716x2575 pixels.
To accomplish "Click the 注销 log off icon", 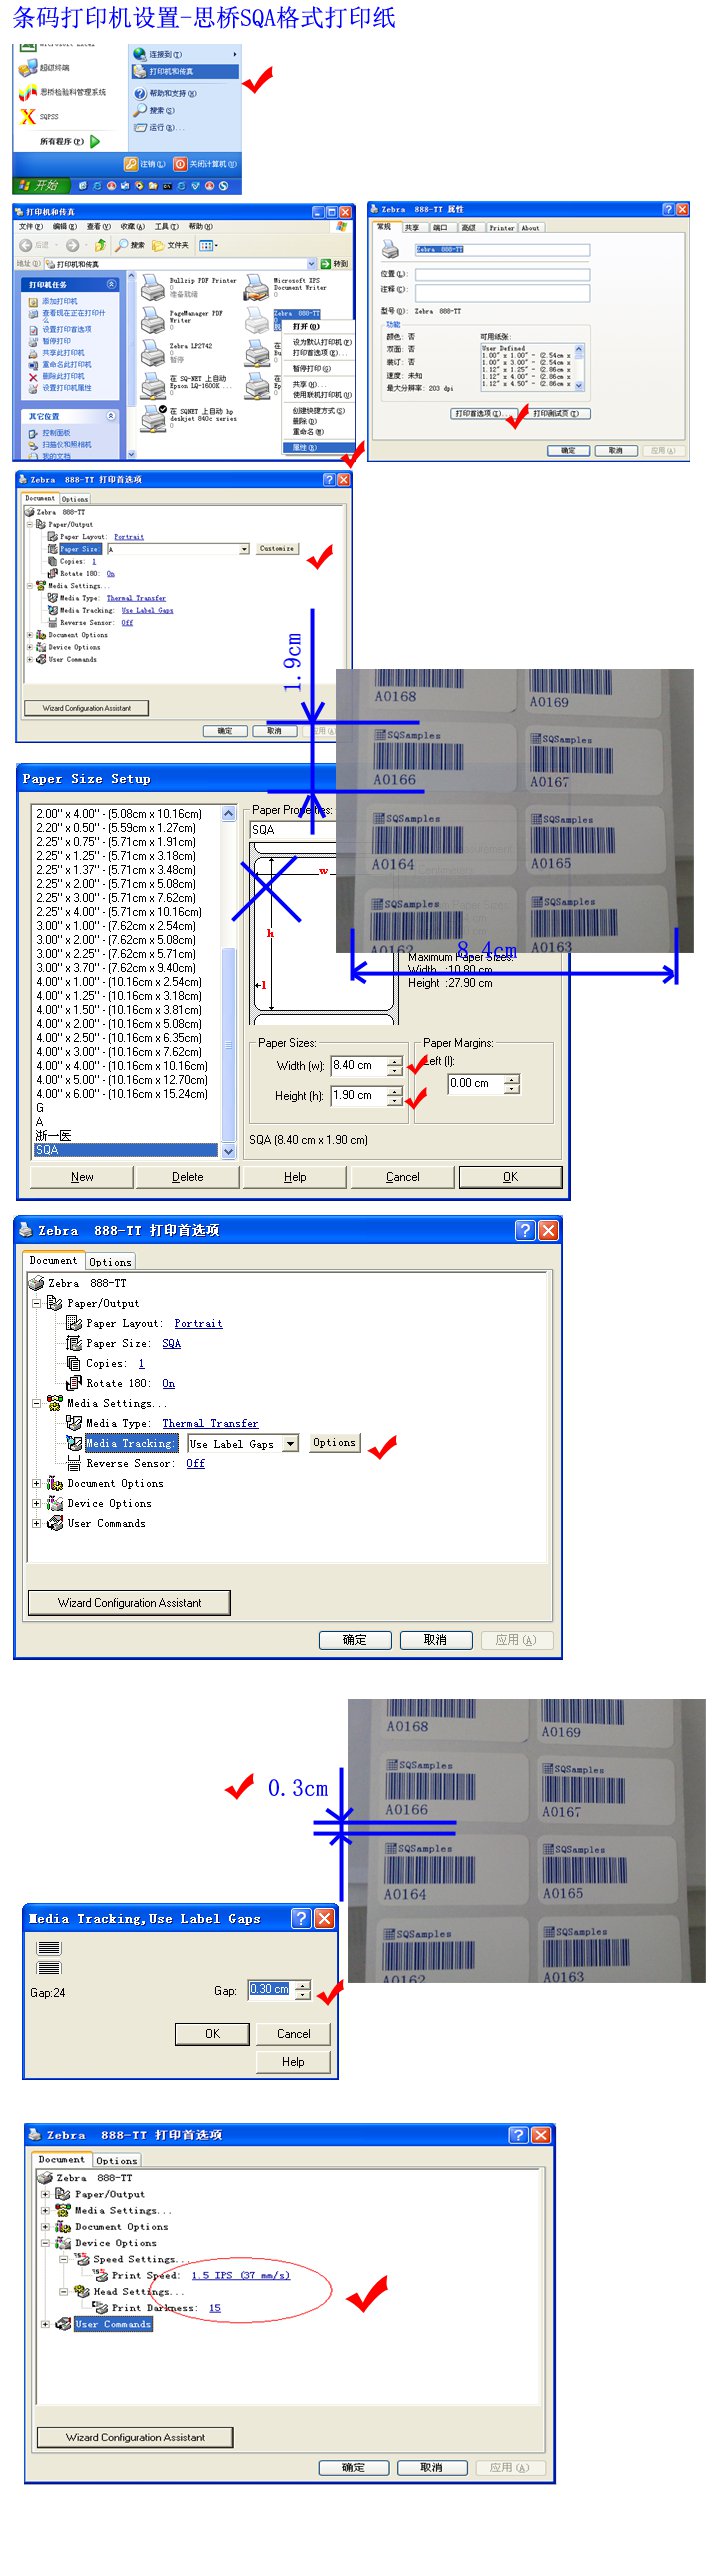I will [131, 164].
